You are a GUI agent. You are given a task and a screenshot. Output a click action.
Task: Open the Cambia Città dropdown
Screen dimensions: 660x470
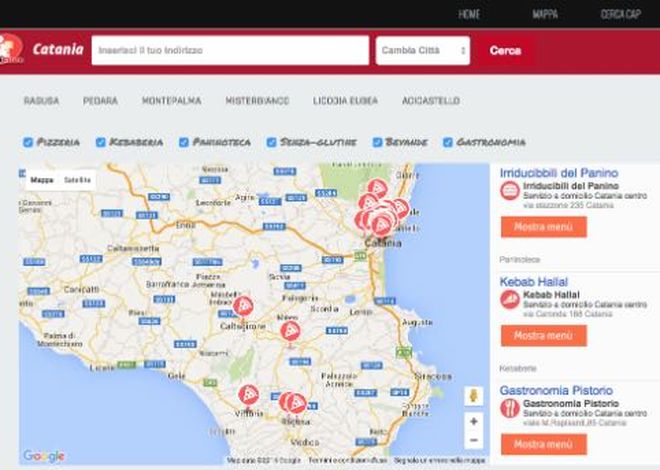[423, 50]
